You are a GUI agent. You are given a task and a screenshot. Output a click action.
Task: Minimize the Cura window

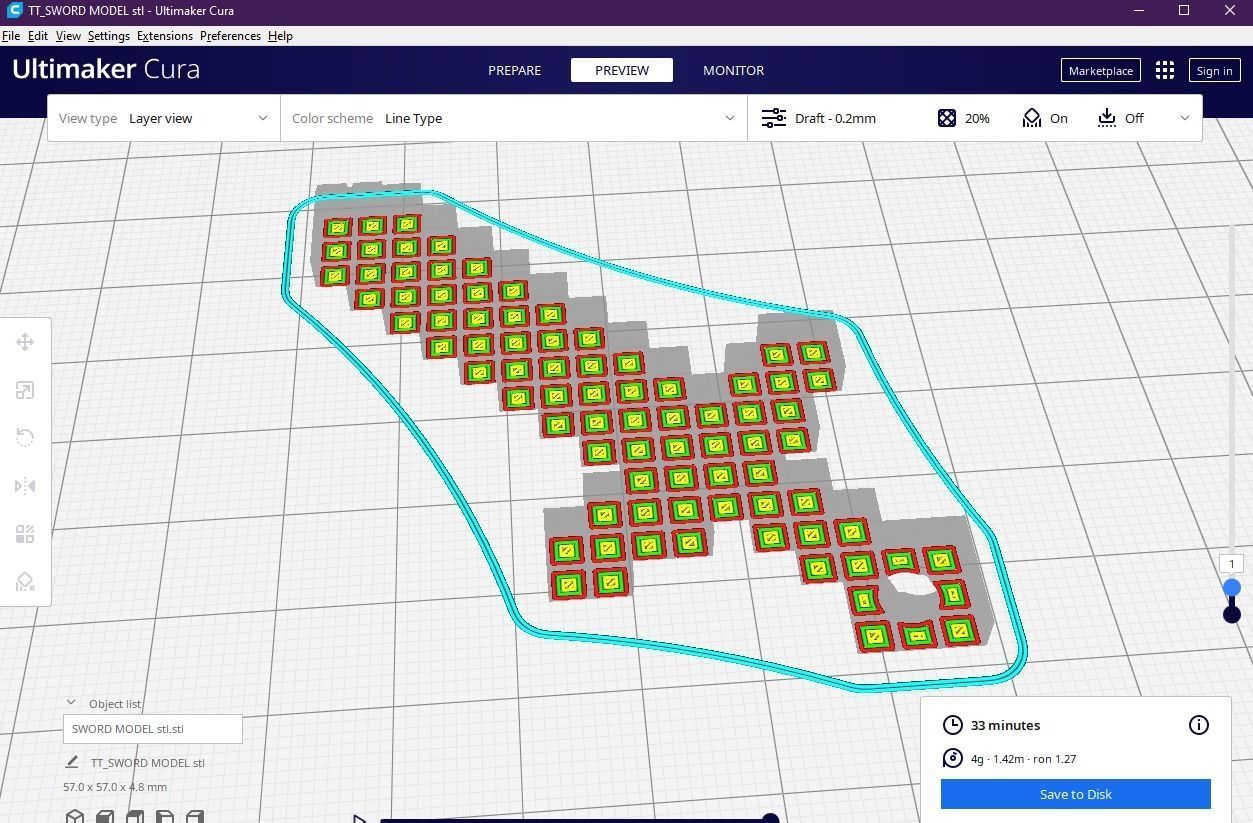tap(1138, 11)
